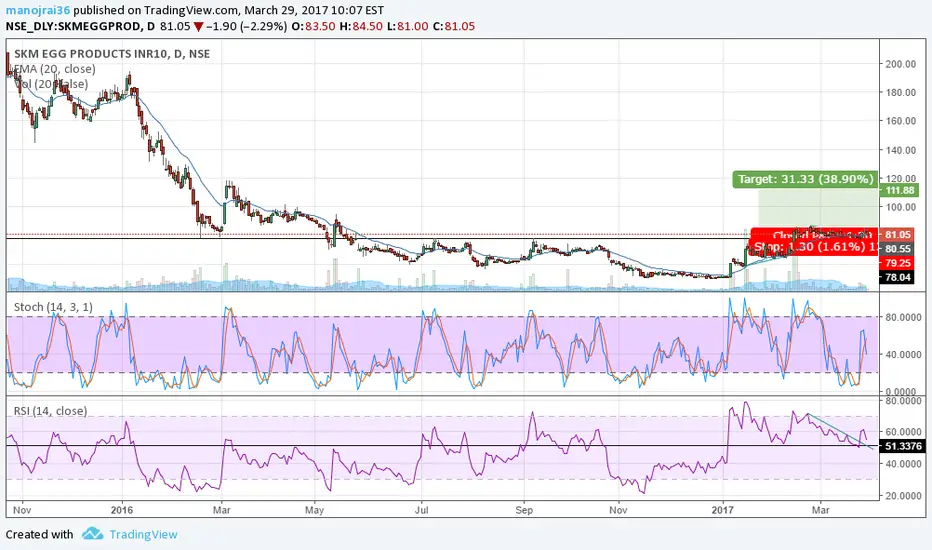Screen dimensions: 932x550
Task: Click the 78.04 black price tag
Action: click(898, 277)
